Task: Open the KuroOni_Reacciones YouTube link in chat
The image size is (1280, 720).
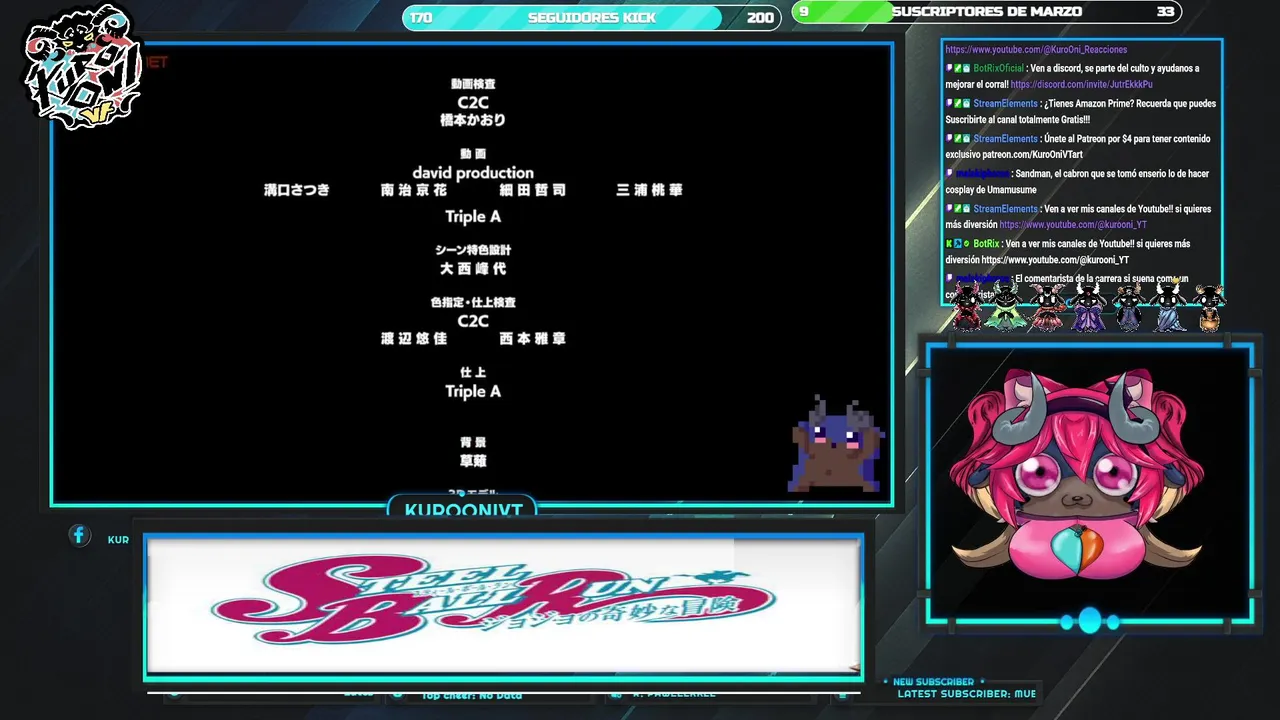Action: click(1036, 50)
